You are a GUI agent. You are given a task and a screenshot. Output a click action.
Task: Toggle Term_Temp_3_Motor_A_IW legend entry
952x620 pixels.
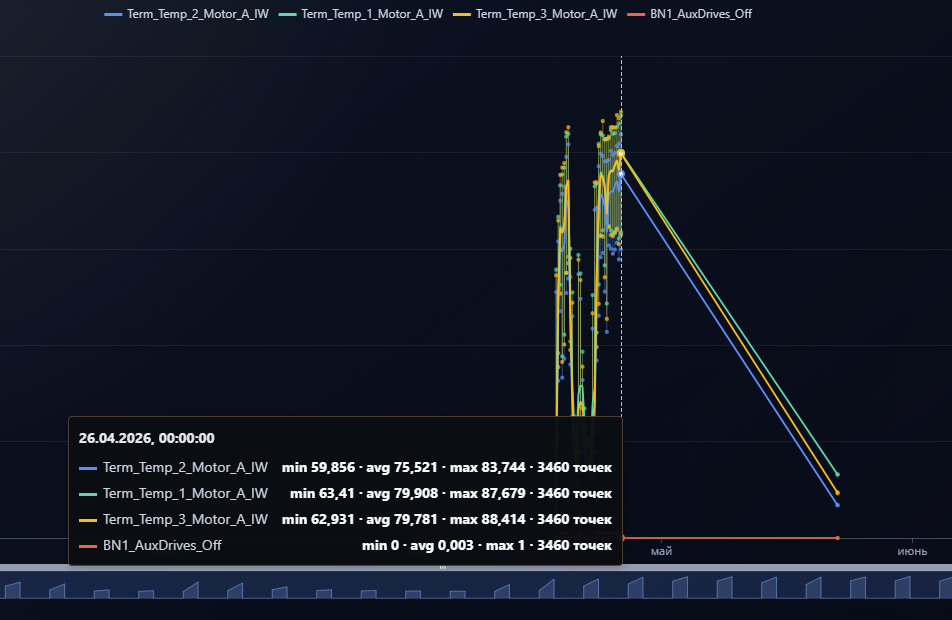tap(536, 14)
